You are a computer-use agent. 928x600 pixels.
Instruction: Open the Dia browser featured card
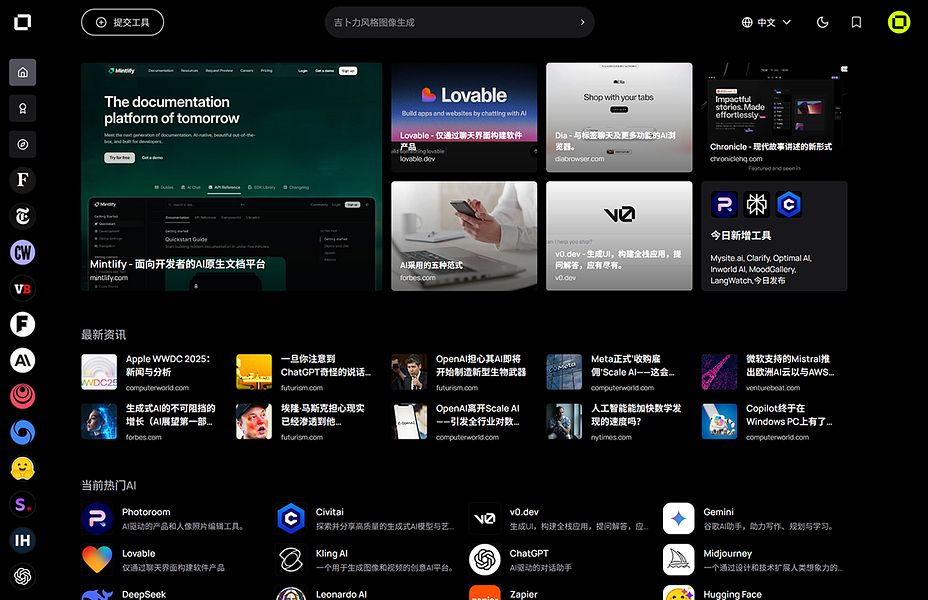point(619,118)
